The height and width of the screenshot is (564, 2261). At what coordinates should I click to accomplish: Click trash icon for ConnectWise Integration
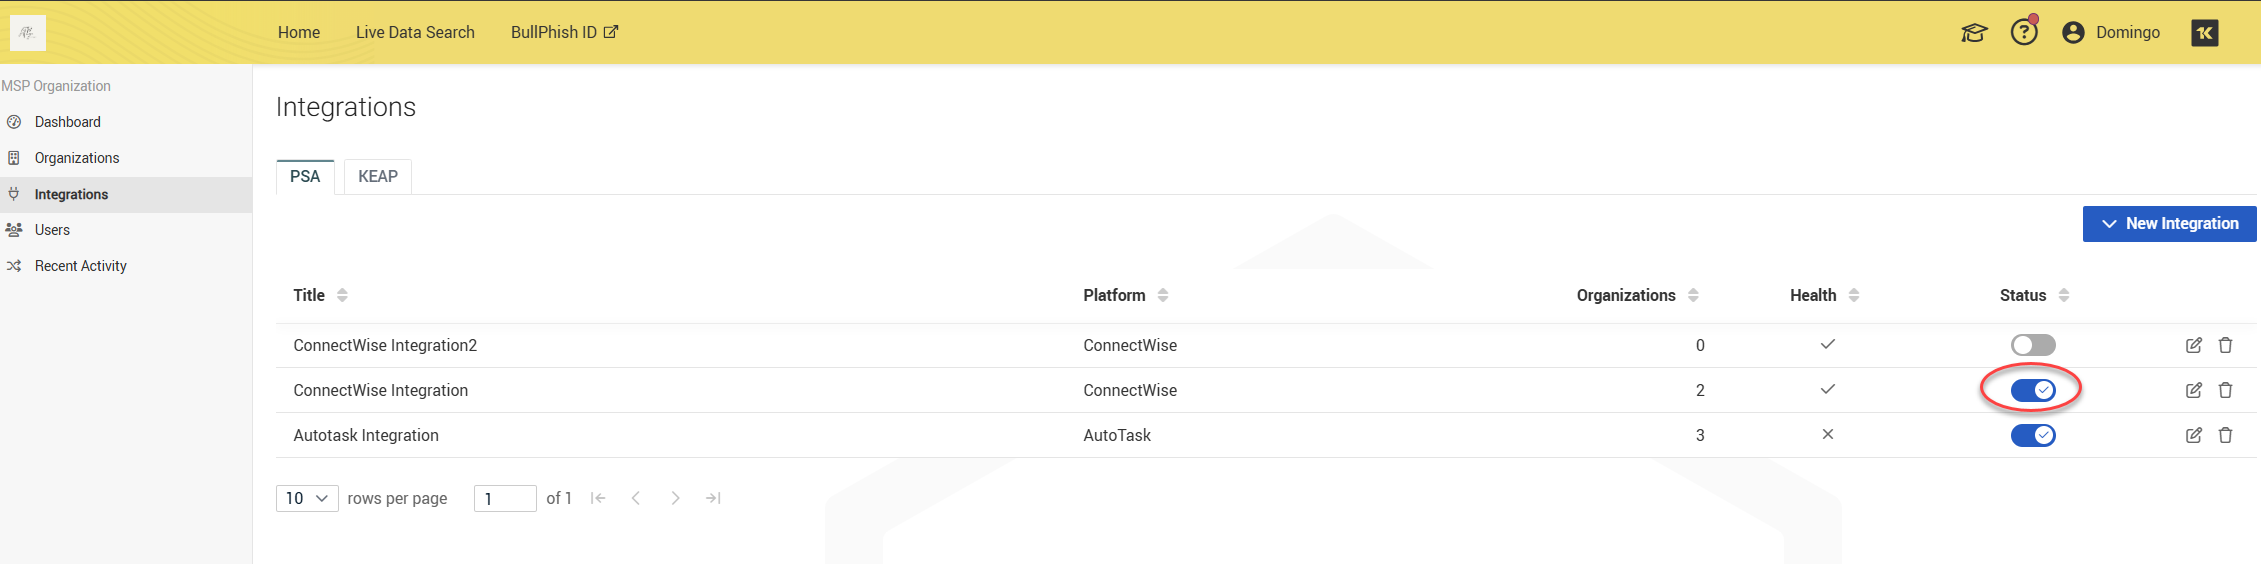click(2225, 390)
